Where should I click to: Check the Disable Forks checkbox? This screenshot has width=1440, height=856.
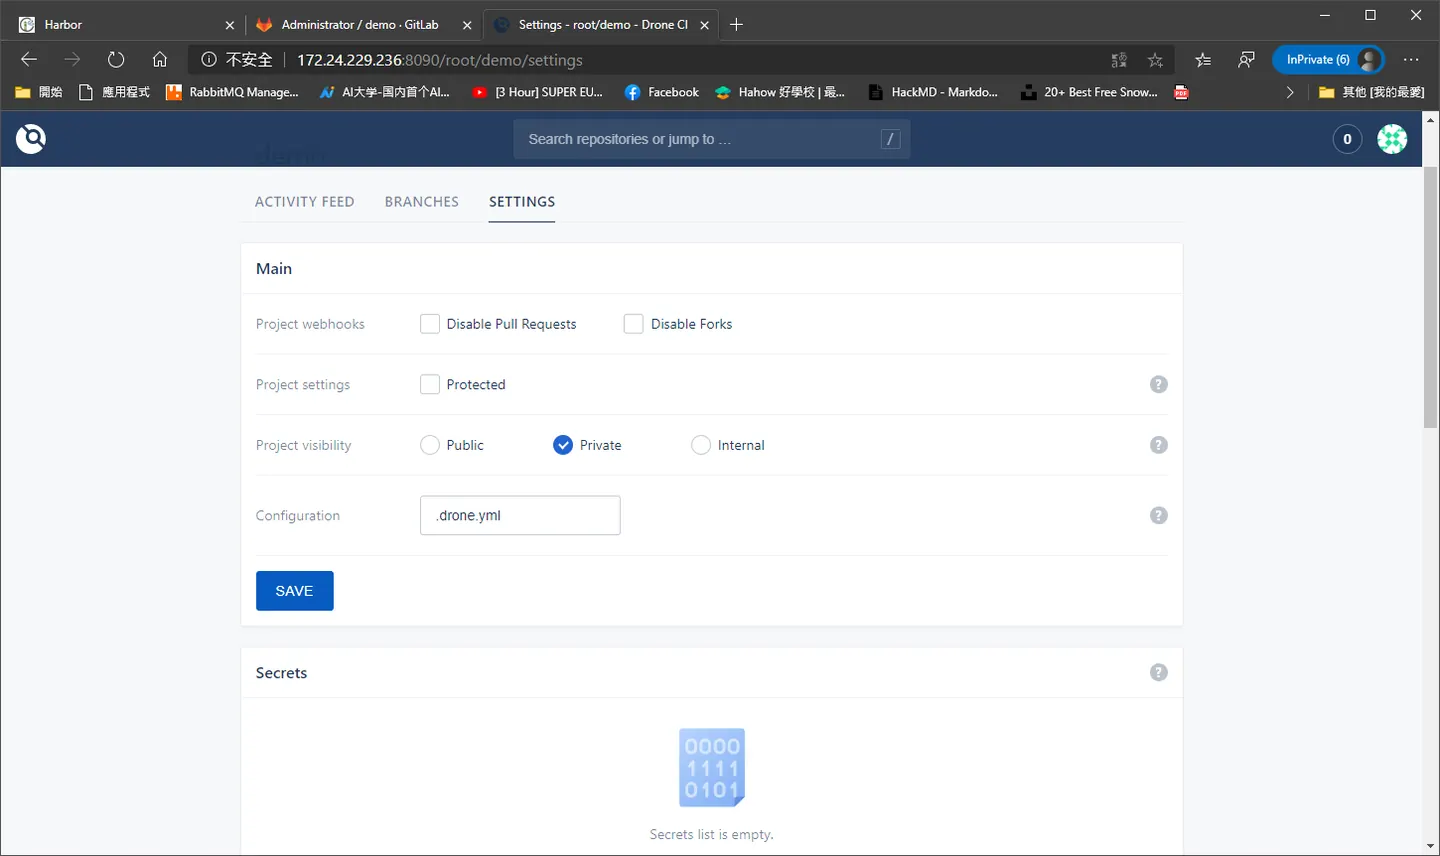coord(633,324)
